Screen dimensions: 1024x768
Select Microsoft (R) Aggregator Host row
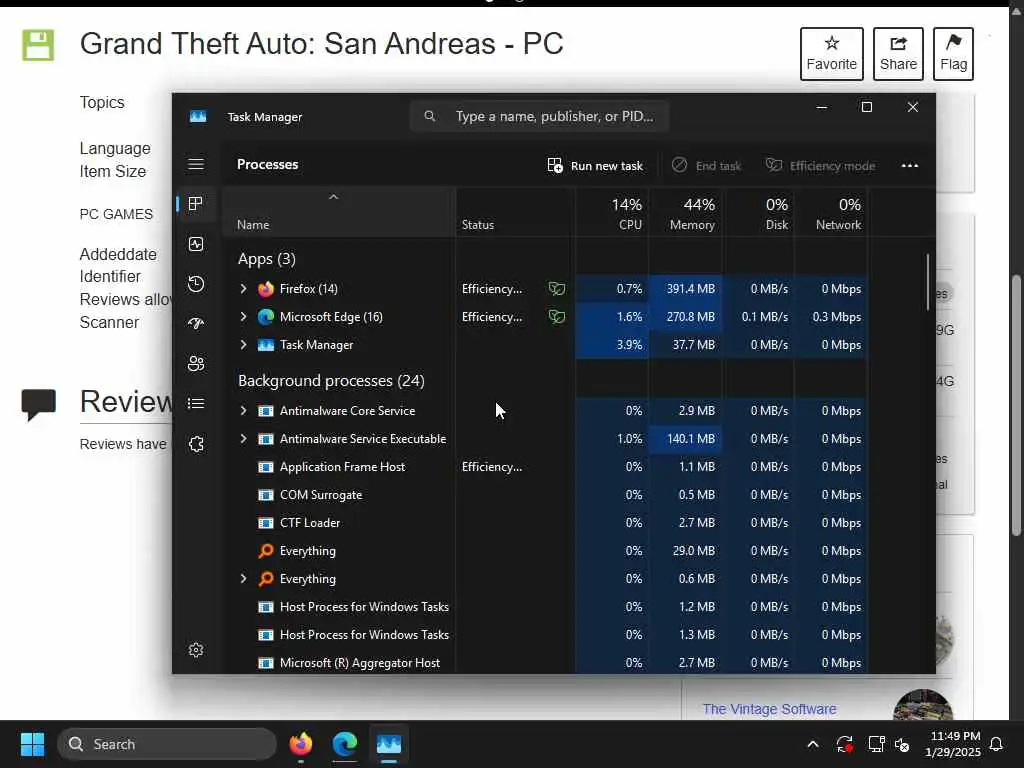545,662
